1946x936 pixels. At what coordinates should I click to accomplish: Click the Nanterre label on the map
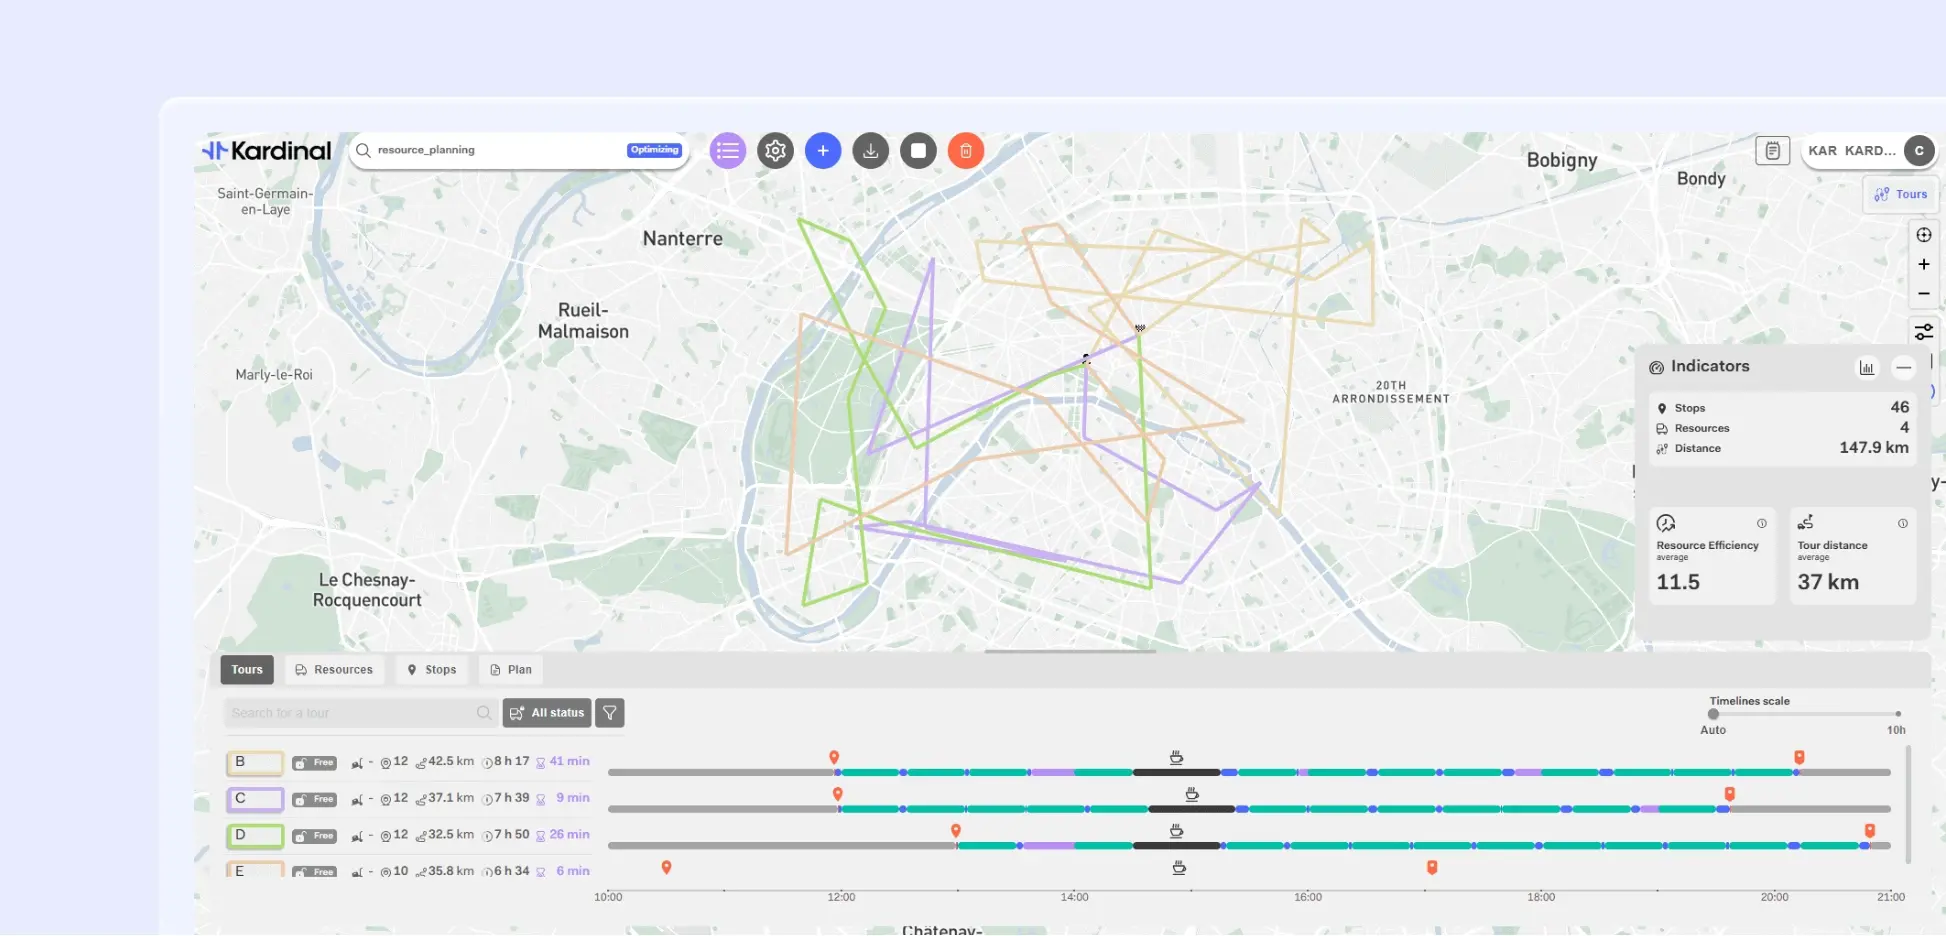[682, 239]
